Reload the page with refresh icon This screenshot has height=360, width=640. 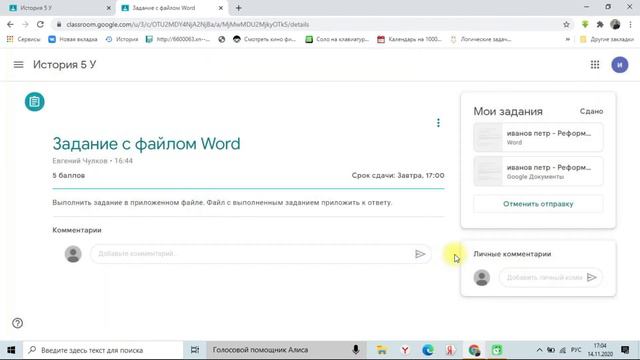point(40,24)
